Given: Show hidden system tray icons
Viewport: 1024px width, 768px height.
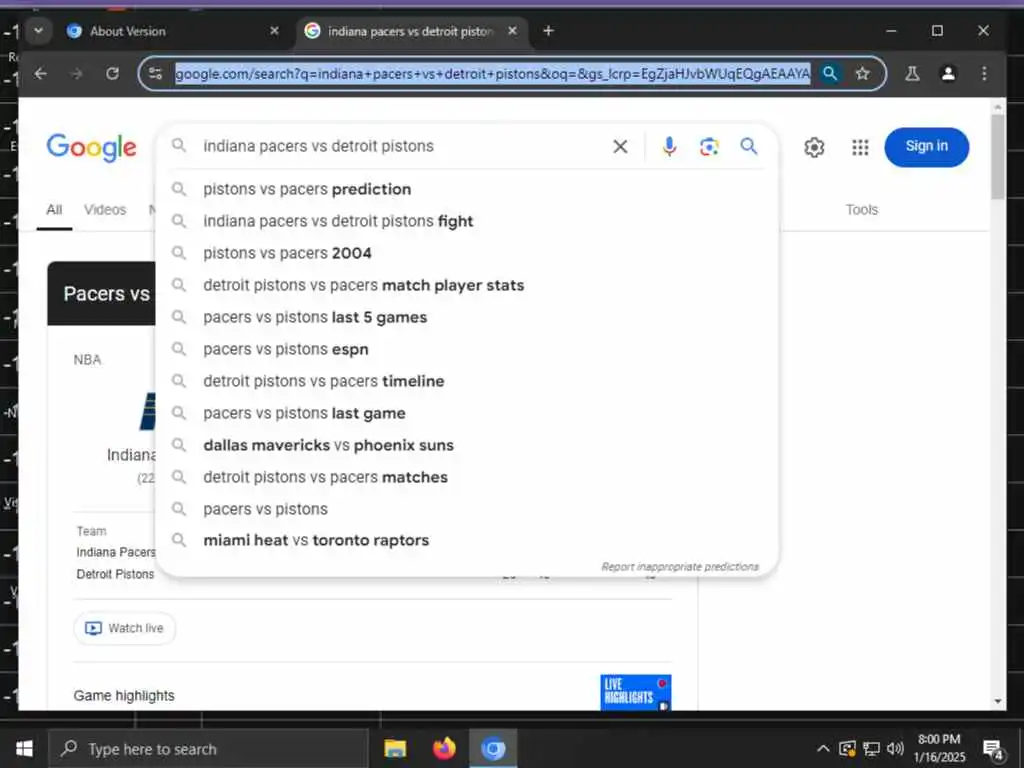Looking at the screenshot, I should click(x=823, y=748).
